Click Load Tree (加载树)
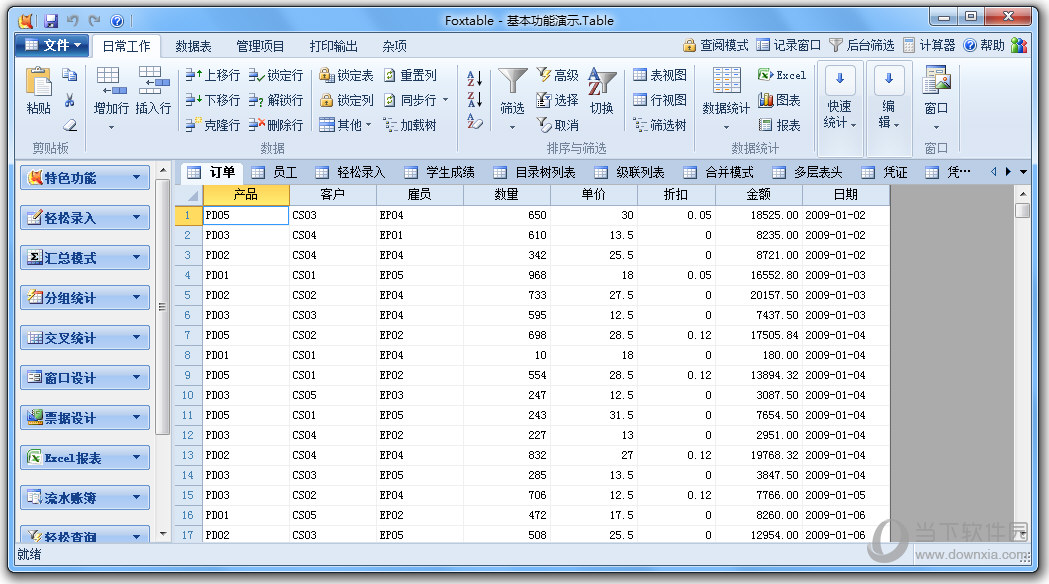This screenshot has height=584, width=1049. (410, 125)
